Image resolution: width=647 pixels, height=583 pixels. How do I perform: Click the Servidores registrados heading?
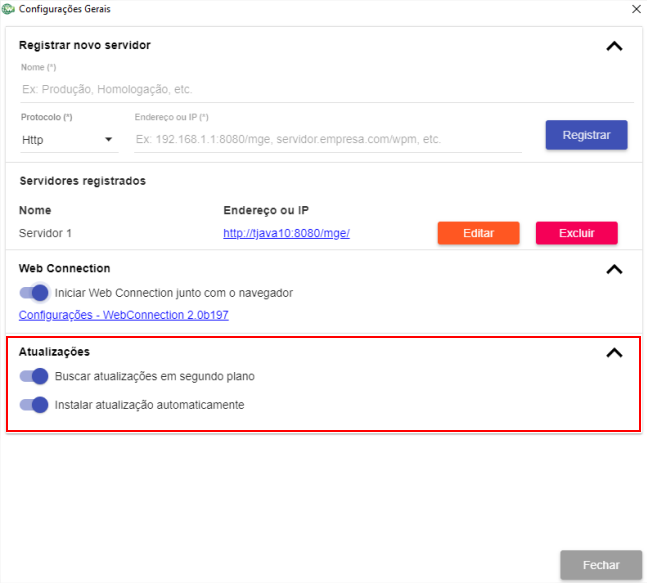[x=83, y=181]
